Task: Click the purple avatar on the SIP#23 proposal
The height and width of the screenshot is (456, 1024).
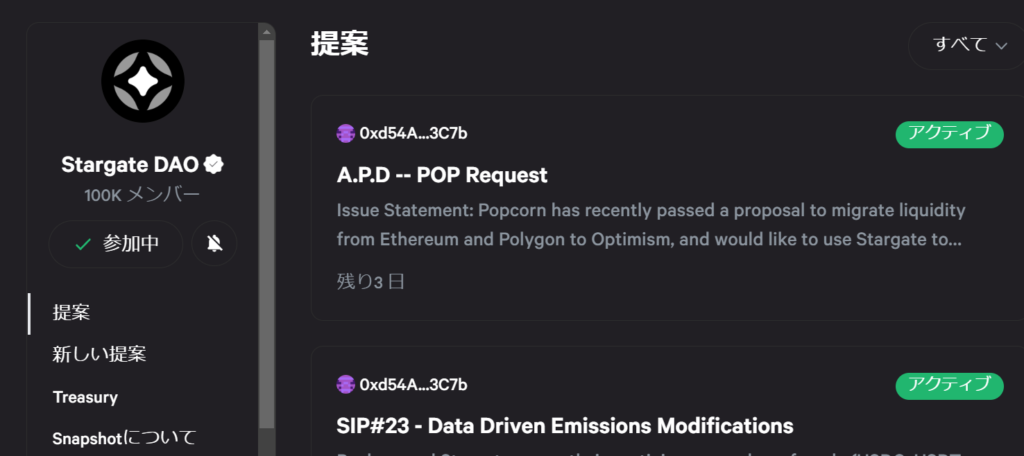Action: pos(346,385)
